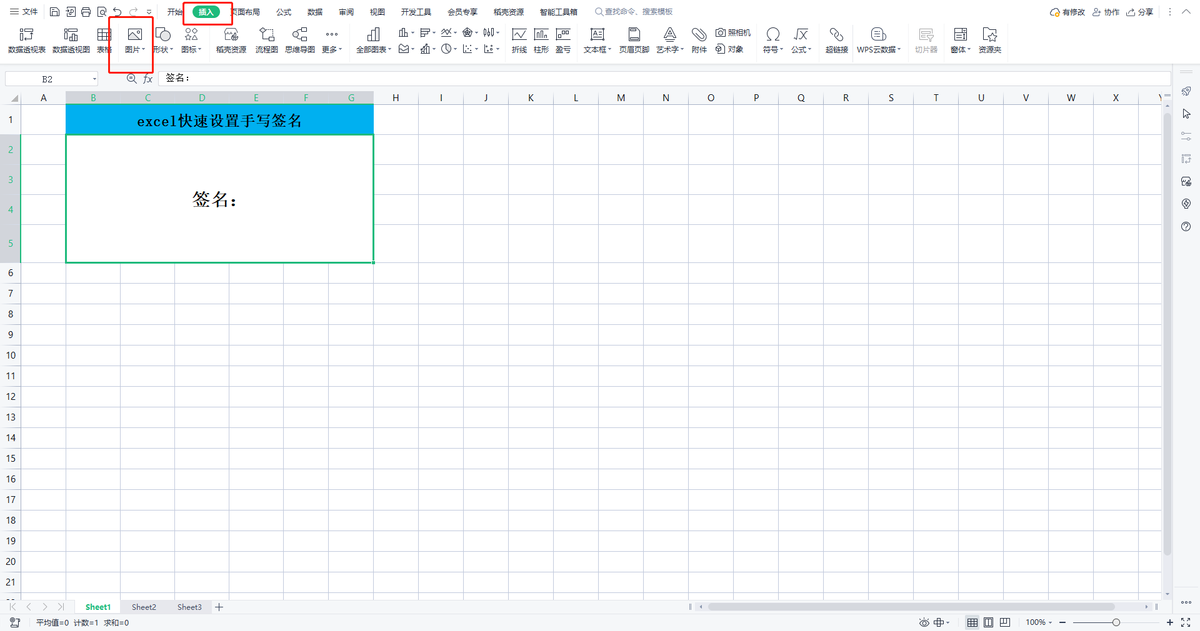Click the print icon in quick toolbar
1200x631 pixels.
[x=85, y=12]
